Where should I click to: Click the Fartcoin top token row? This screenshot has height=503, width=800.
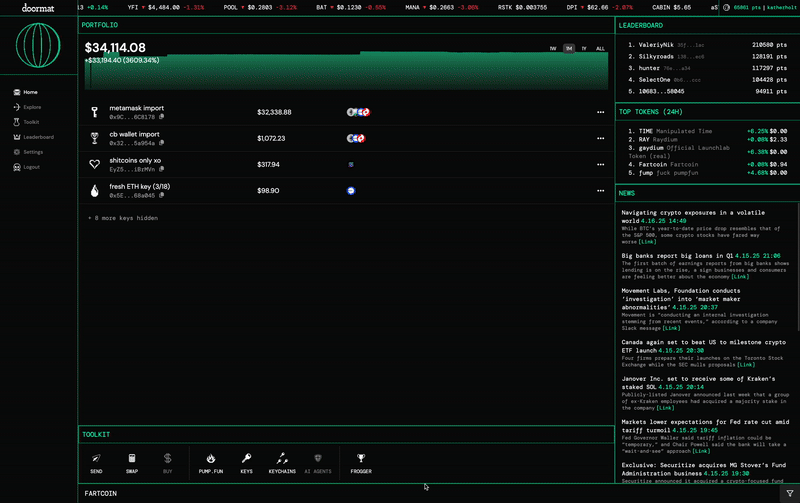(707, 164)
